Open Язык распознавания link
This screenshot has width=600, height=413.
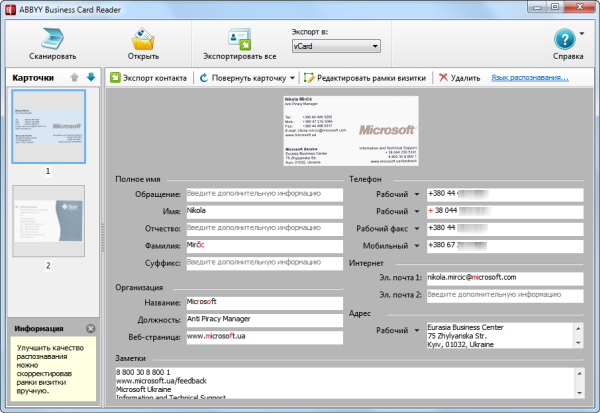pyautogui.click(x=530, y=78)
